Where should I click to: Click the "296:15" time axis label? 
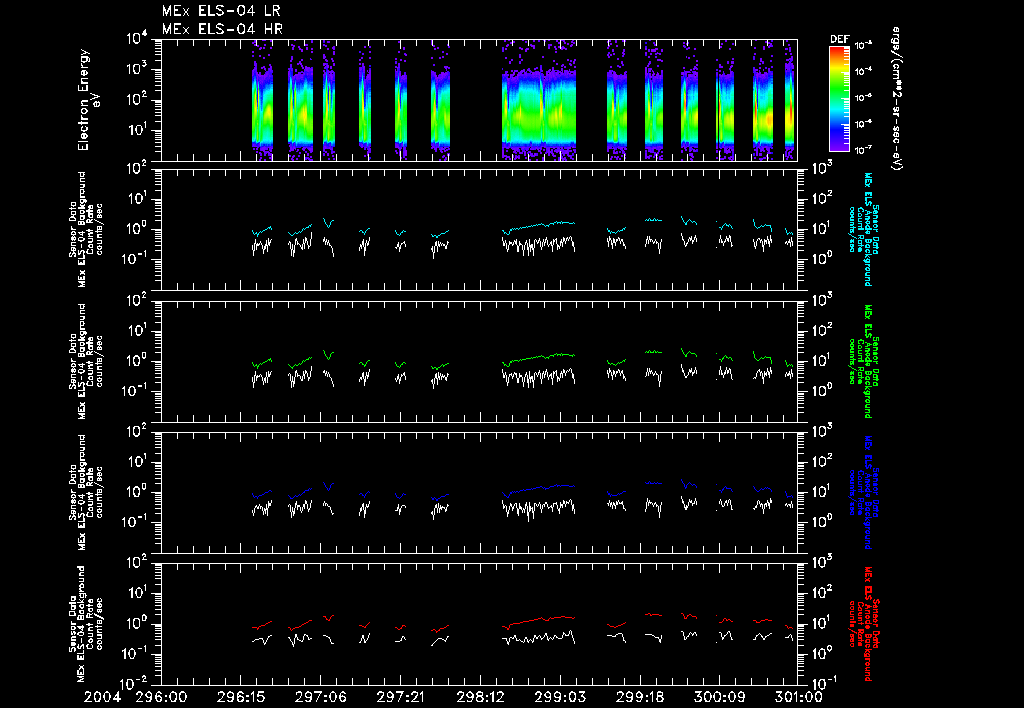pyautogui.click(x=241, y=697)
